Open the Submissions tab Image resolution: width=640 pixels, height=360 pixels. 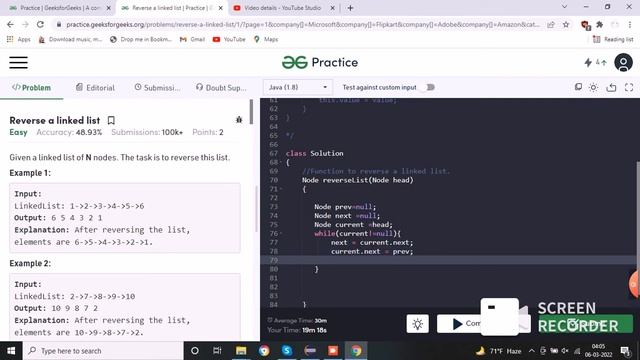157,88
